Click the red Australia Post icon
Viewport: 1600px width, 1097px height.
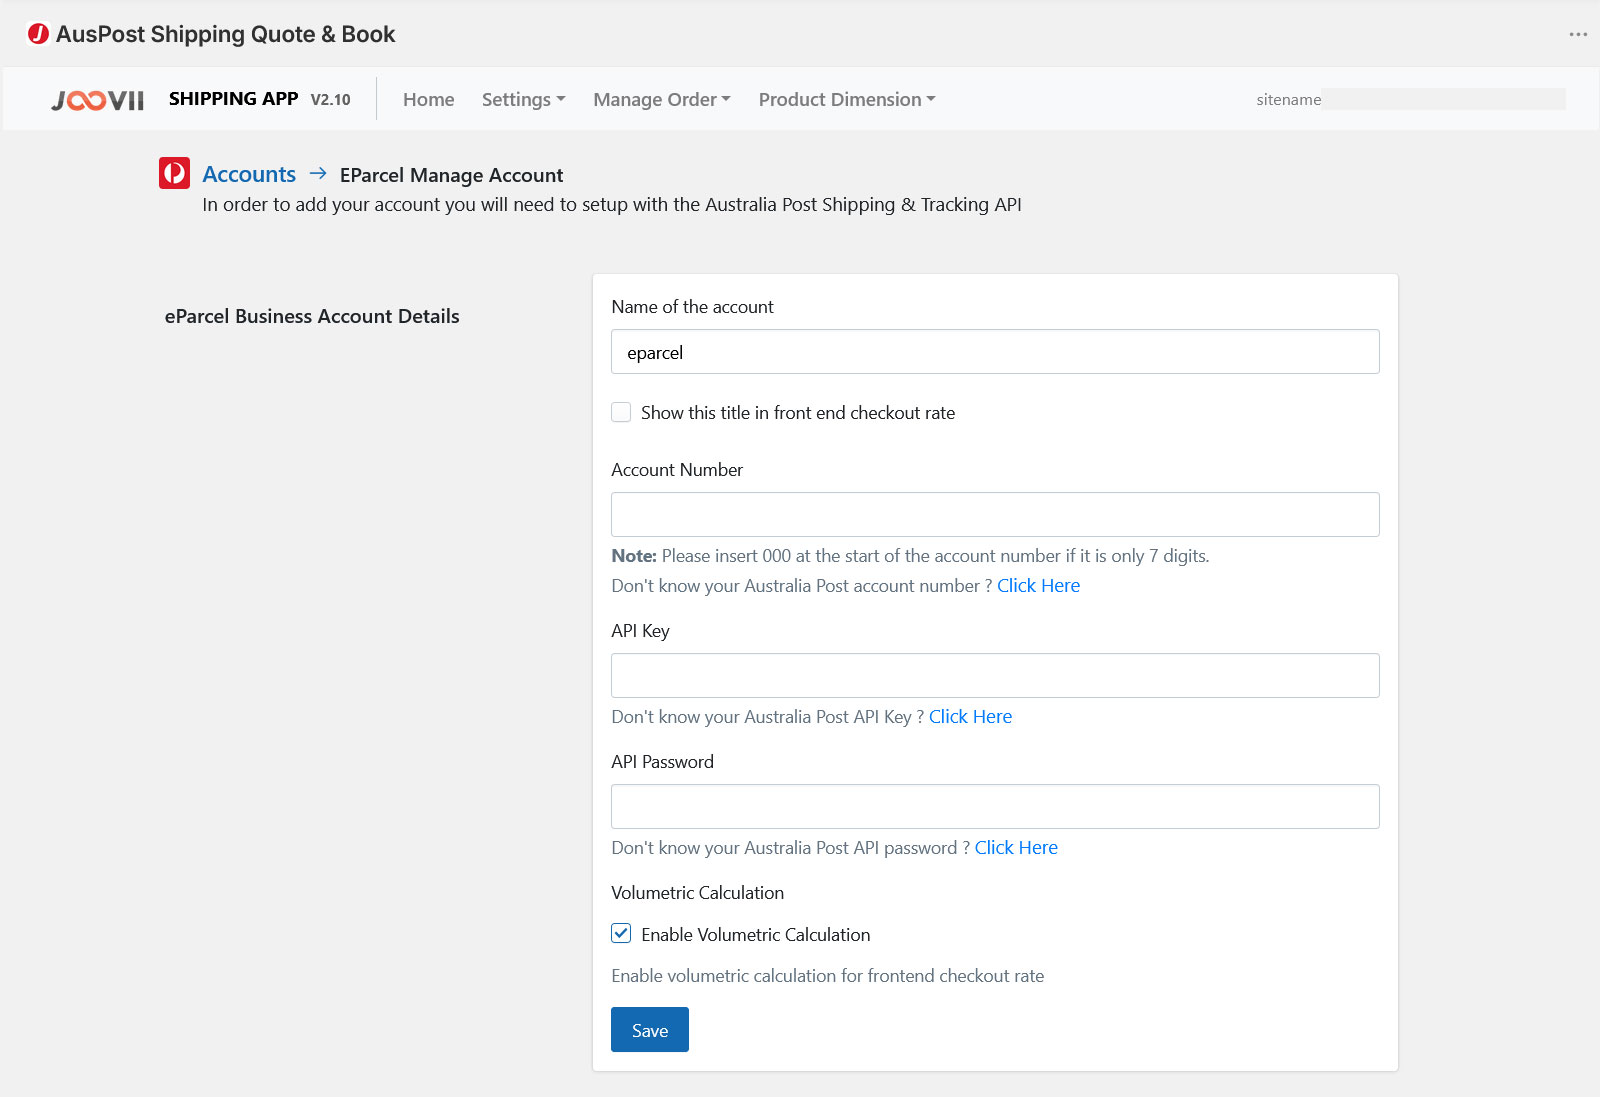pyautogui.click(x=174, y=173)
